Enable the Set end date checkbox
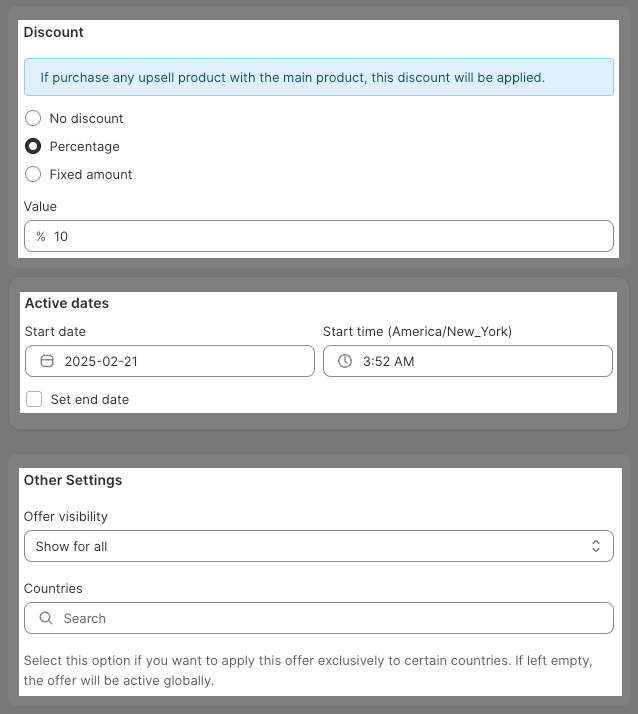 pos(34,399)
